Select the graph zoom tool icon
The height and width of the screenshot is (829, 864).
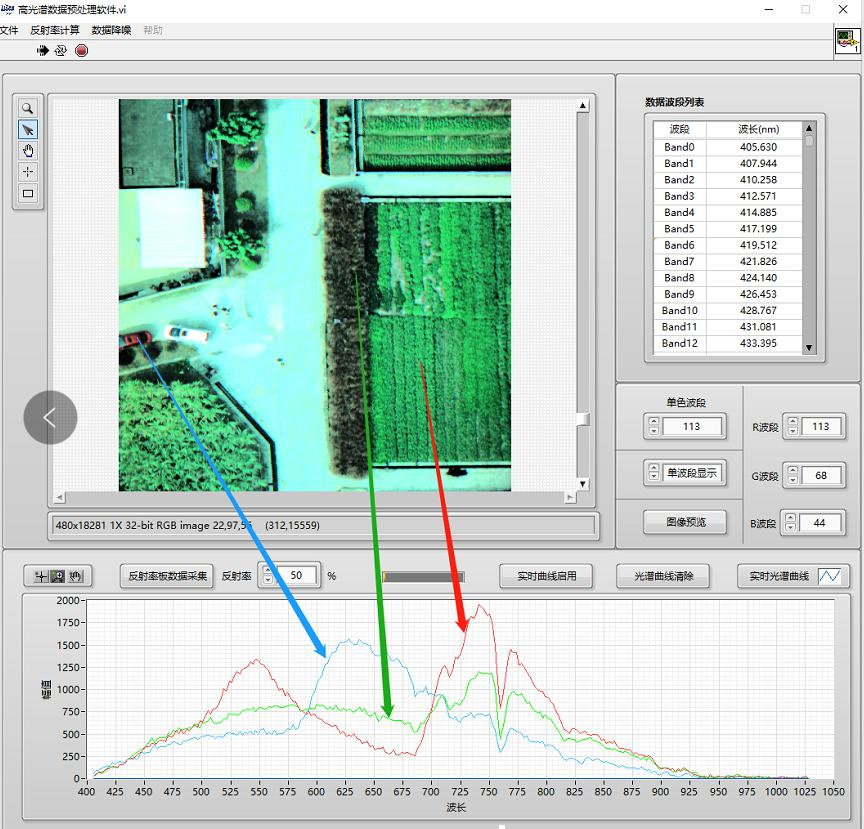pyautogui.click(x=57, y=576)
